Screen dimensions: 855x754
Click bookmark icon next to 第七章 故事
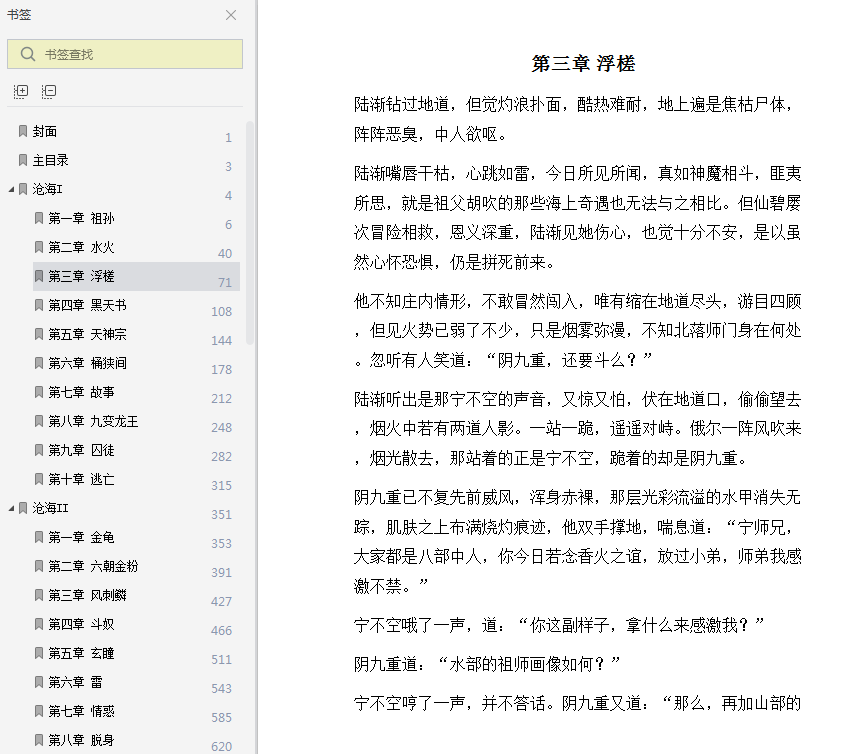pos(39,392)
